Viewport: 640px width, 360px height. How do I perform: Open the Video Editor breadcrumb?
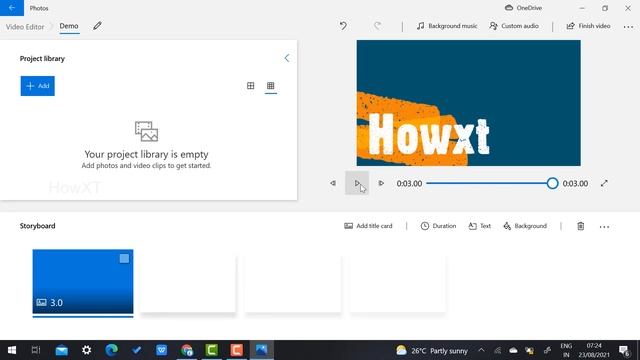[25, 27]
